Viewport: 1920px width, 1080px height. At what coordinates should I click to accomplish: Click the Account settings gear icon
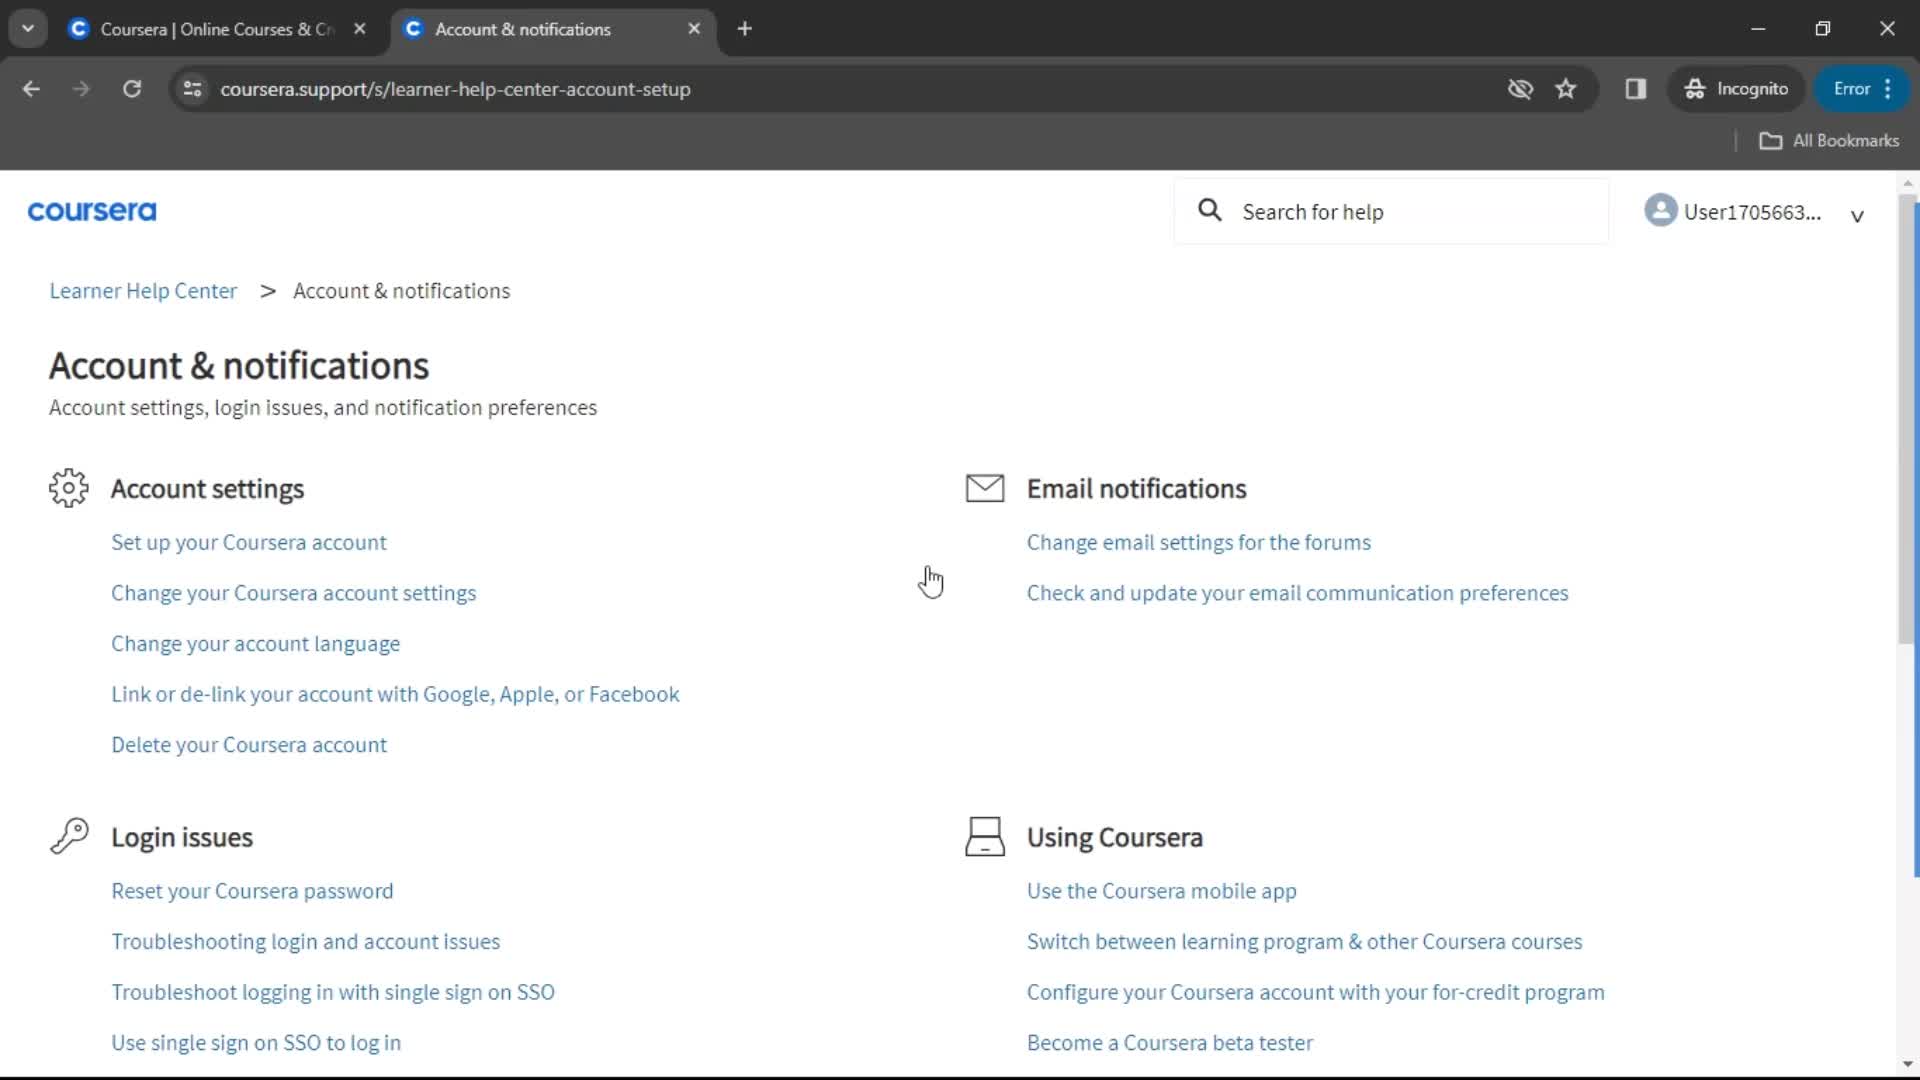[x=69, y=488]
